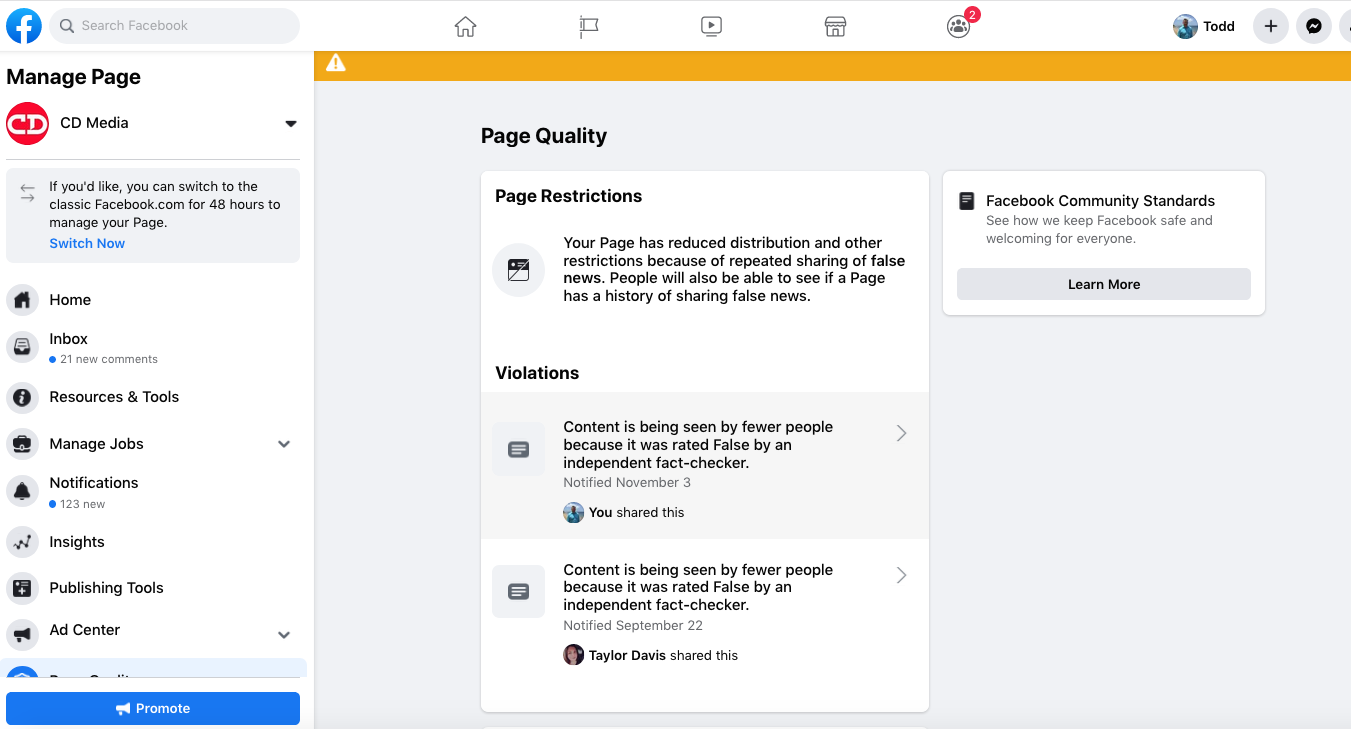Click Taylor Davis name in violation

tap(627, 656)
